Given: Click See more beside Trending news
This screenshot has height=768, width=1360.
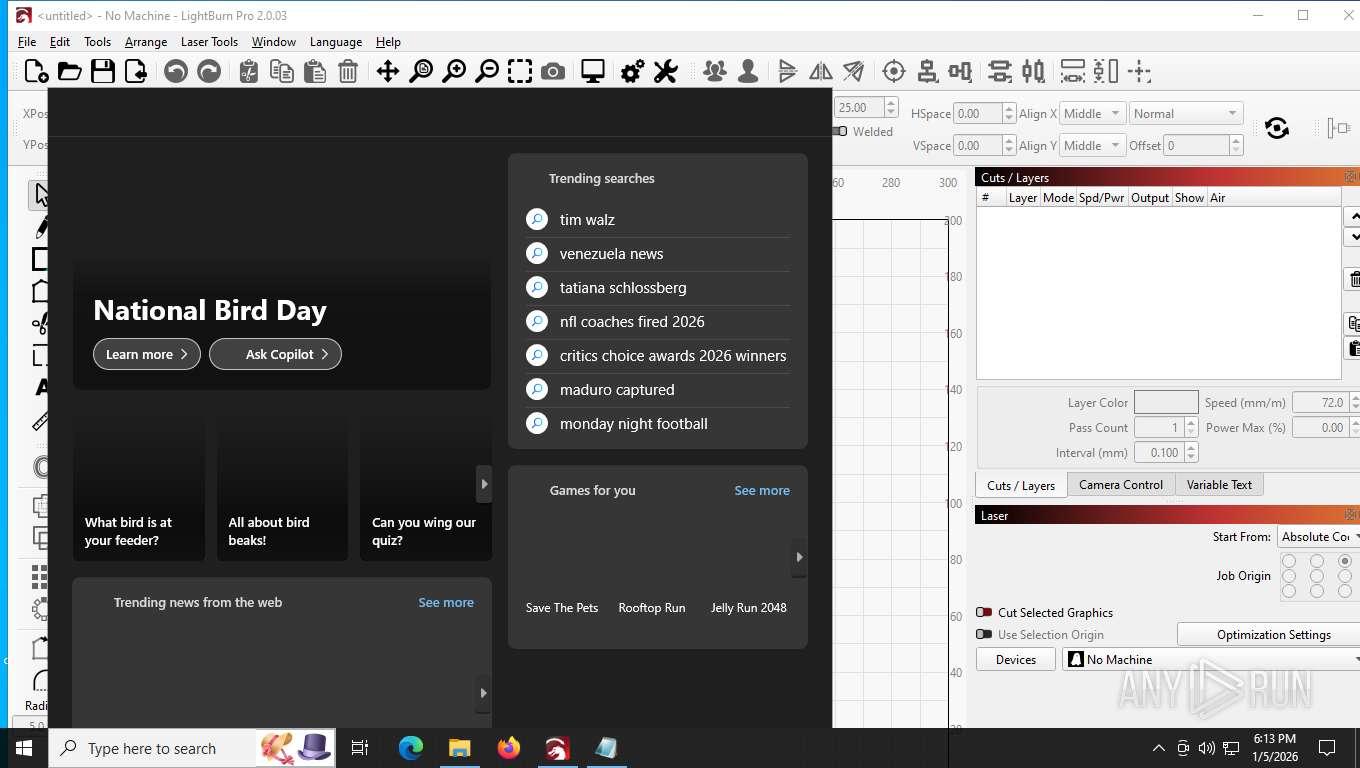Looking at the screenshot, I should coord(446,602).
